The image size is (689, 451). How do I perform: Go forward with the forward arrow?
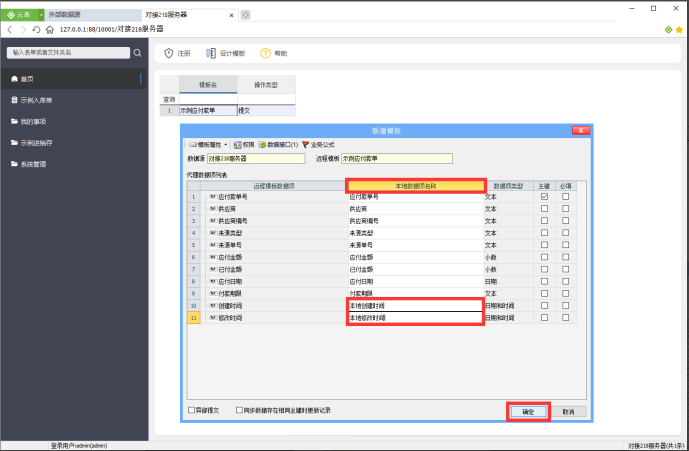coord(23,29)
